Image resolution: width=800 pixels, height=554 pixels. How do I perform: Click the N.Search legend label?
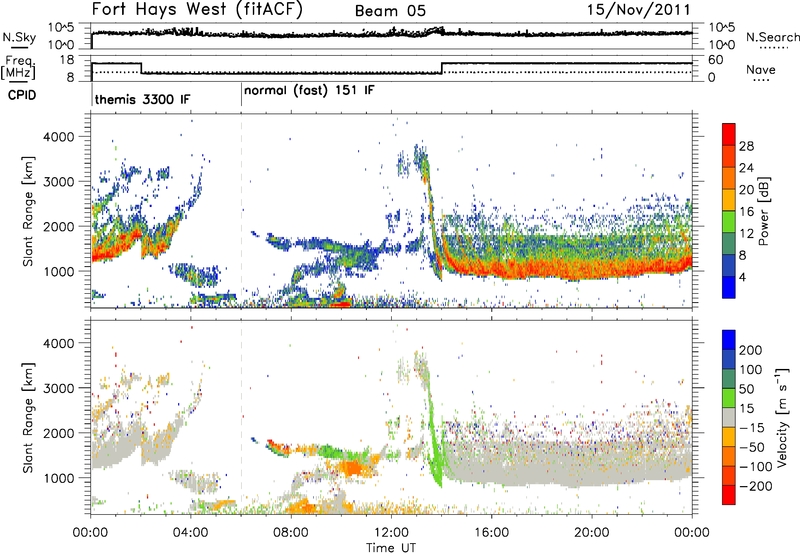click(x=773, y=37)
